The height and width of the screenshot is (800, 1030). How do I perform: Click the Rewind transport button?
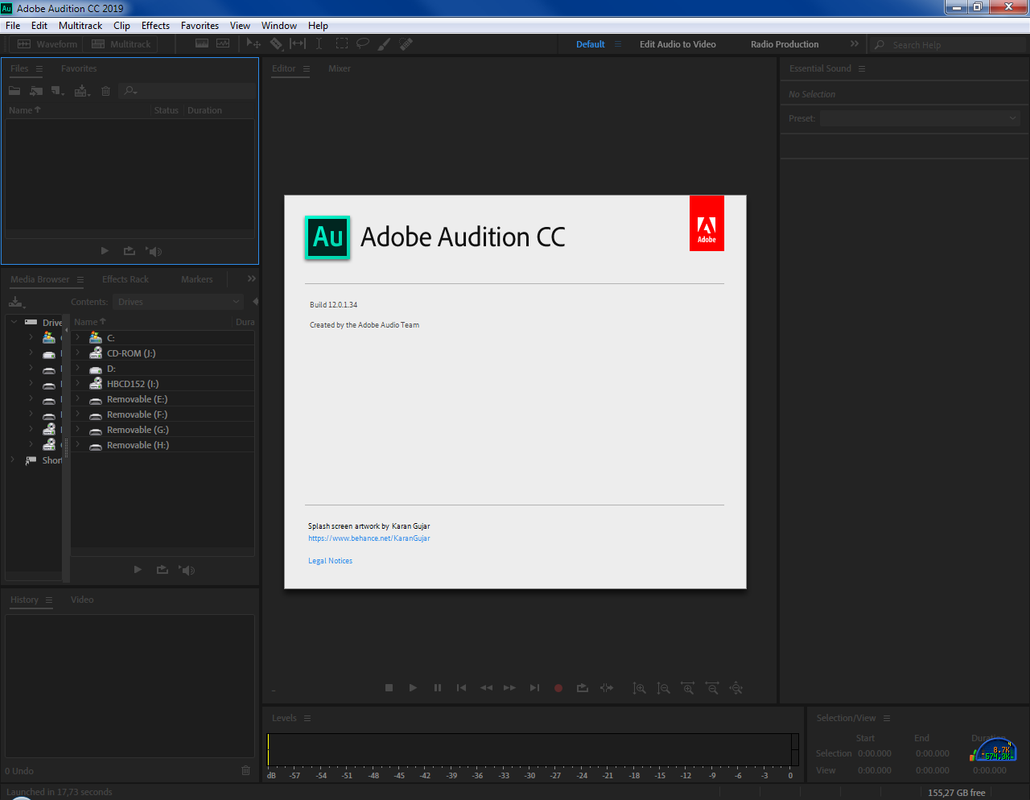[486, 688]
